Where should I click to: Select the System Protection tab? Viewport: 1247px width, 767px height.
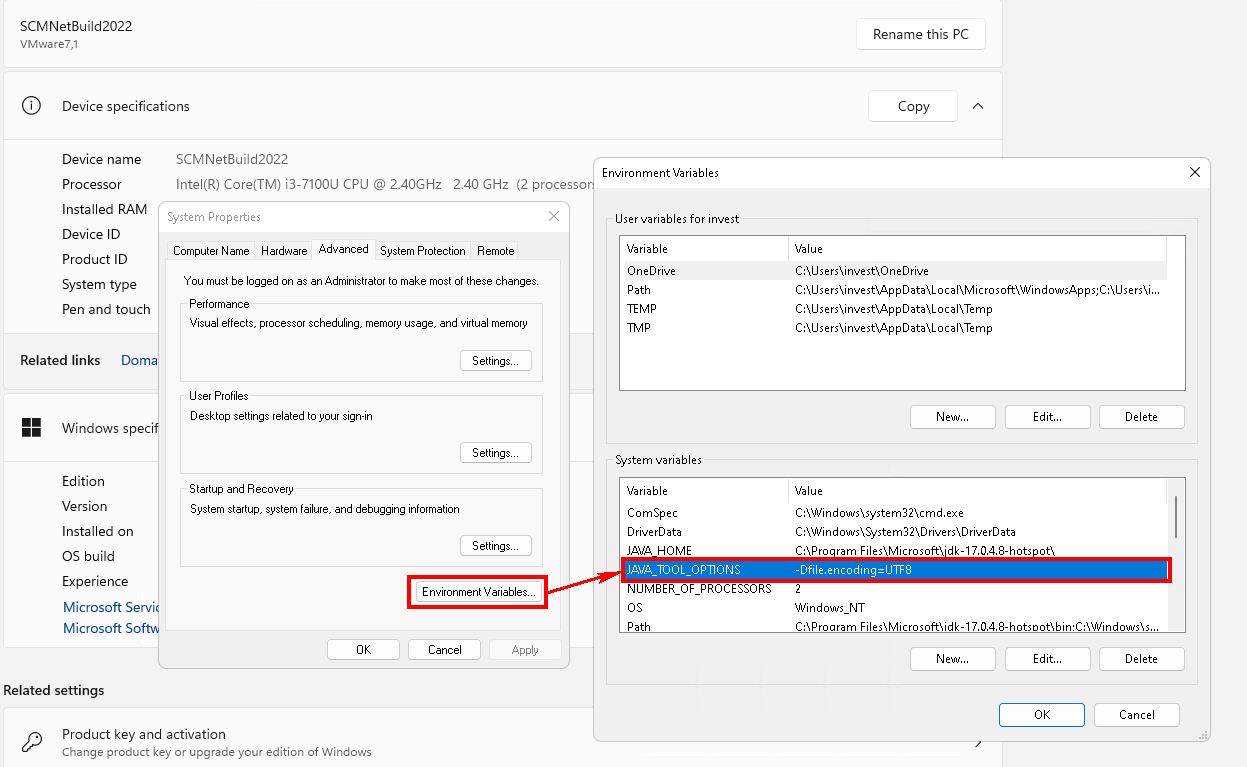pyautogui.click(x=422, y=251)
